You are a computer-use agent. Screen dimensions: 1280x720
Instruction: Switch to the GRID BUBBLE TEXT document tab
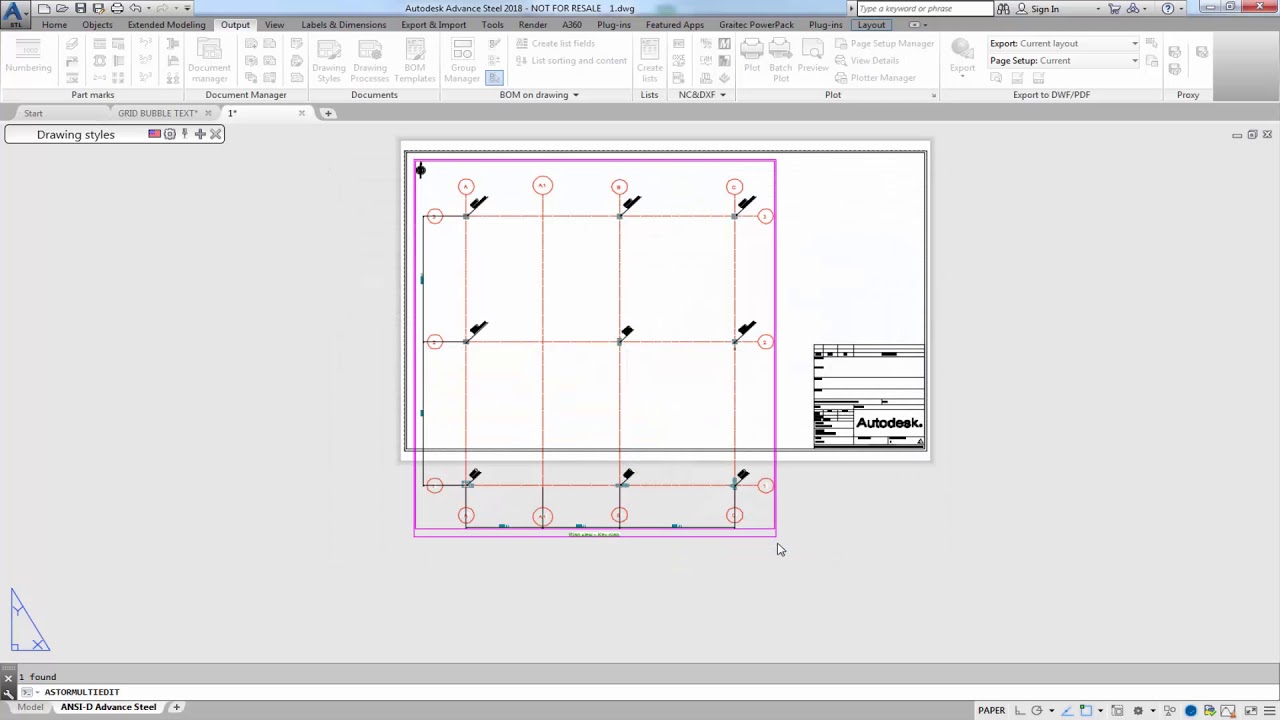coord(157,113)
